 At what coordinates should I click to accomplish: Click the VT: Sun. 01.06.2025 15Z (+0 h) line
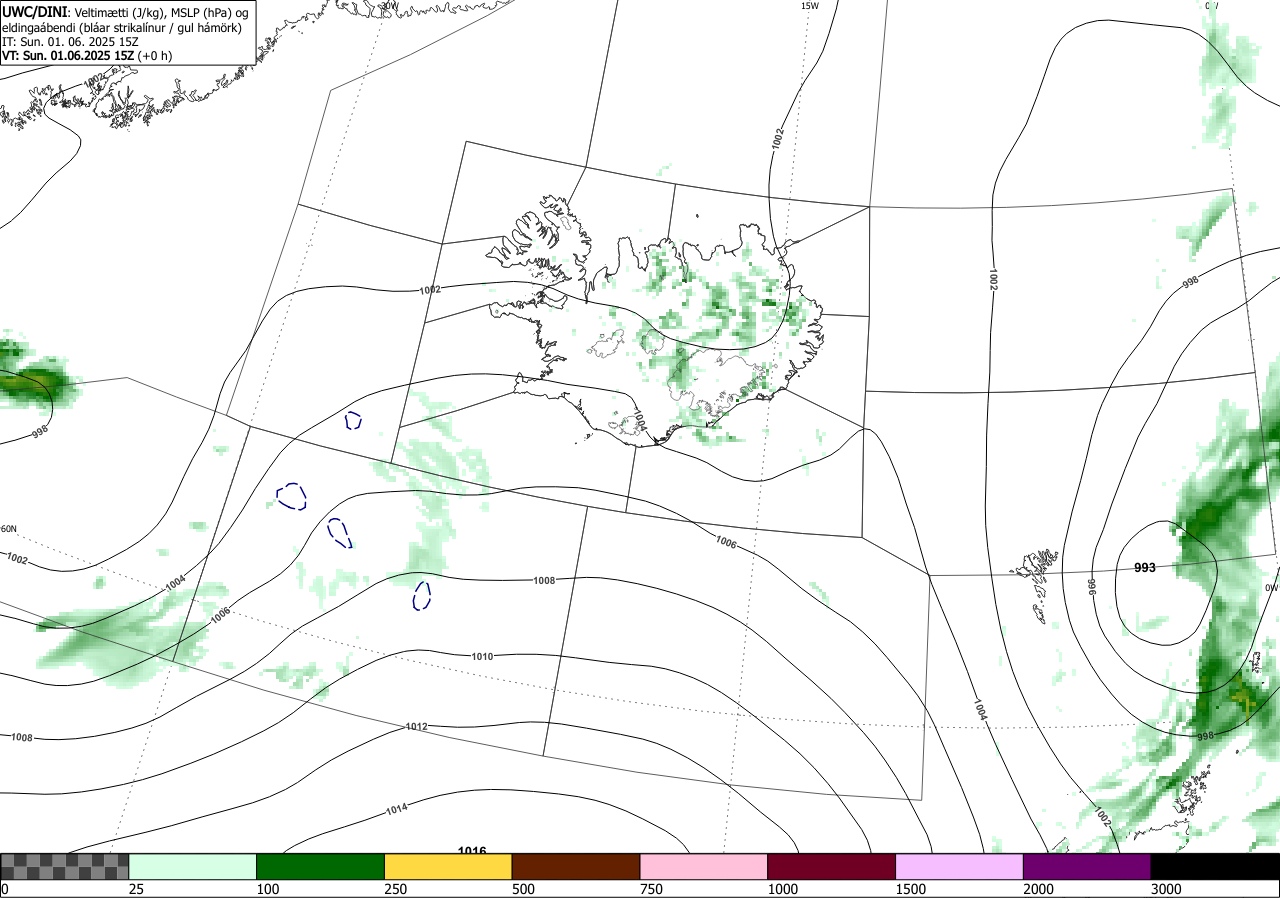(87, 56)
